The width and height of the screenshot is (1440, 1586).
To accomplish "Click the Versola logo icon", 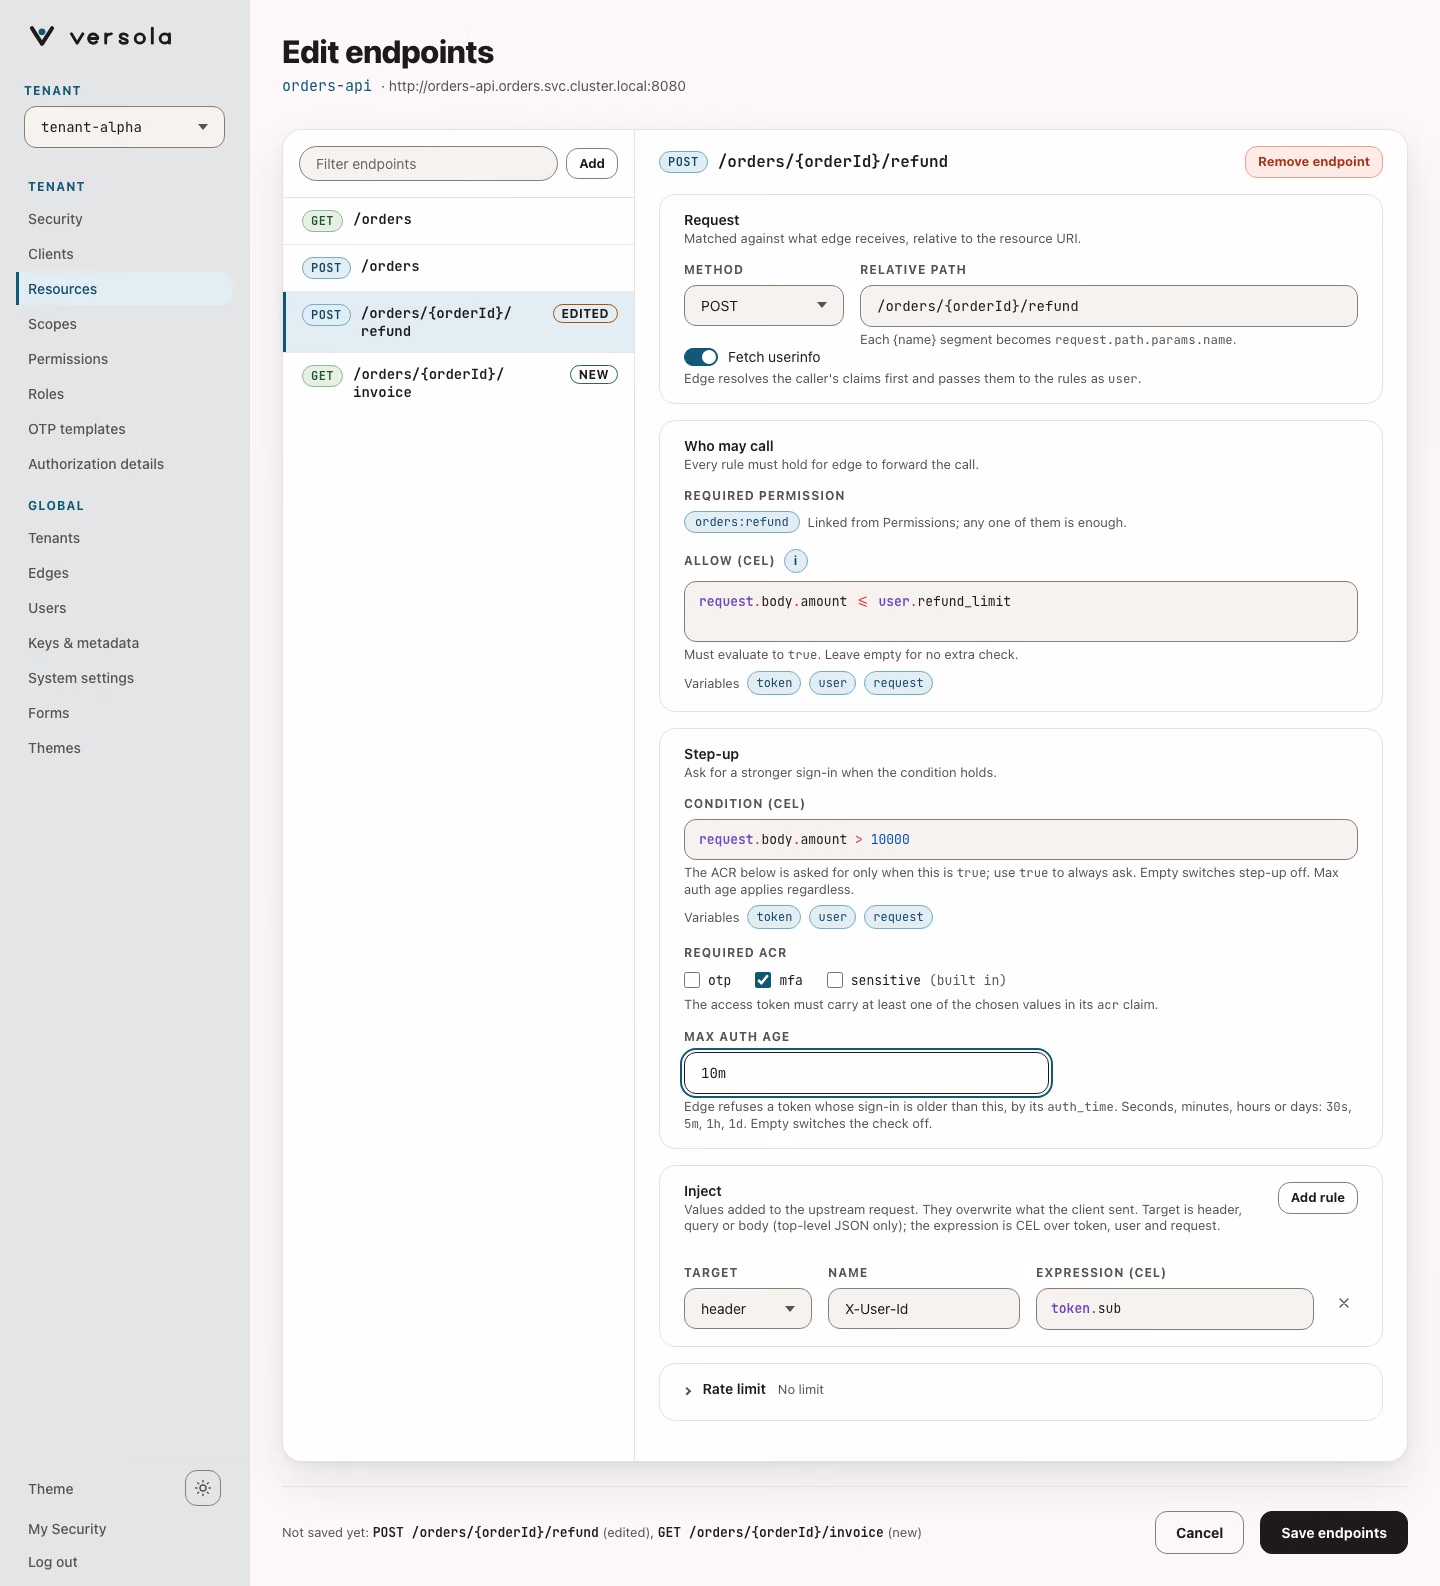I will tap(41, 37).
